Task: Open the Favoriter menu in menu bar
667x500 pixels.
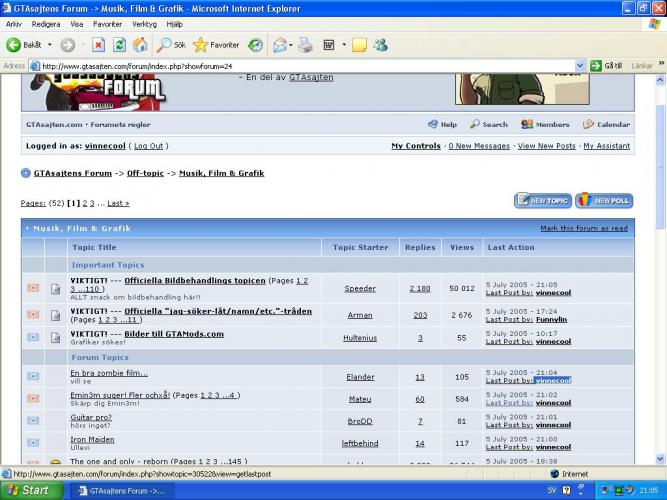Action: point(107,24)
